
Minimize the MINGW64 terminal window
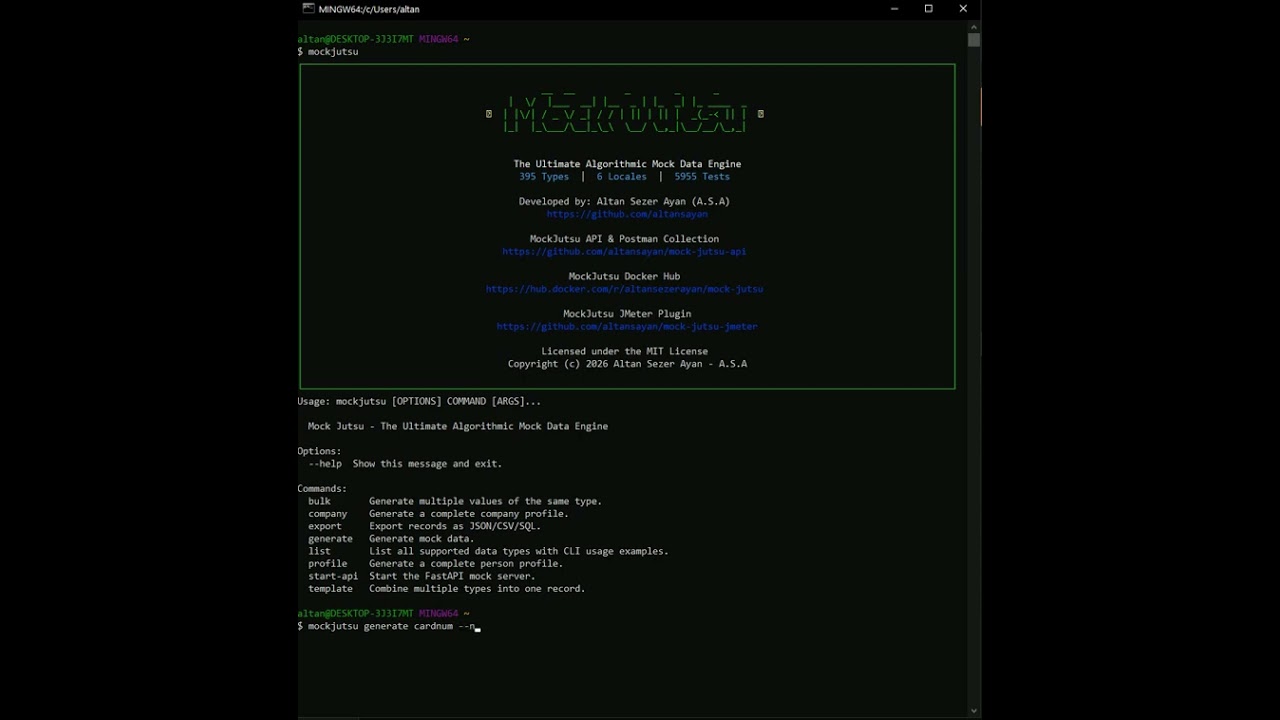894,9
